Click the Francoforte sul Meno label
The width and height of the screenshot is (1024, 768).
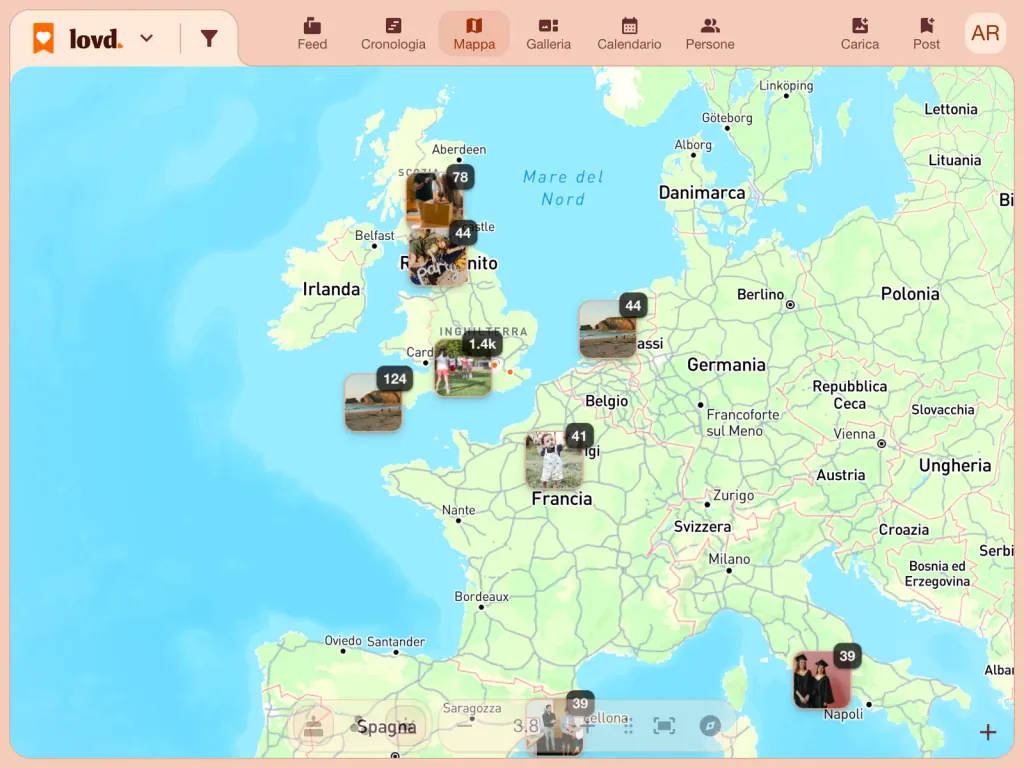pyautogui.click(x=743, y=423)
